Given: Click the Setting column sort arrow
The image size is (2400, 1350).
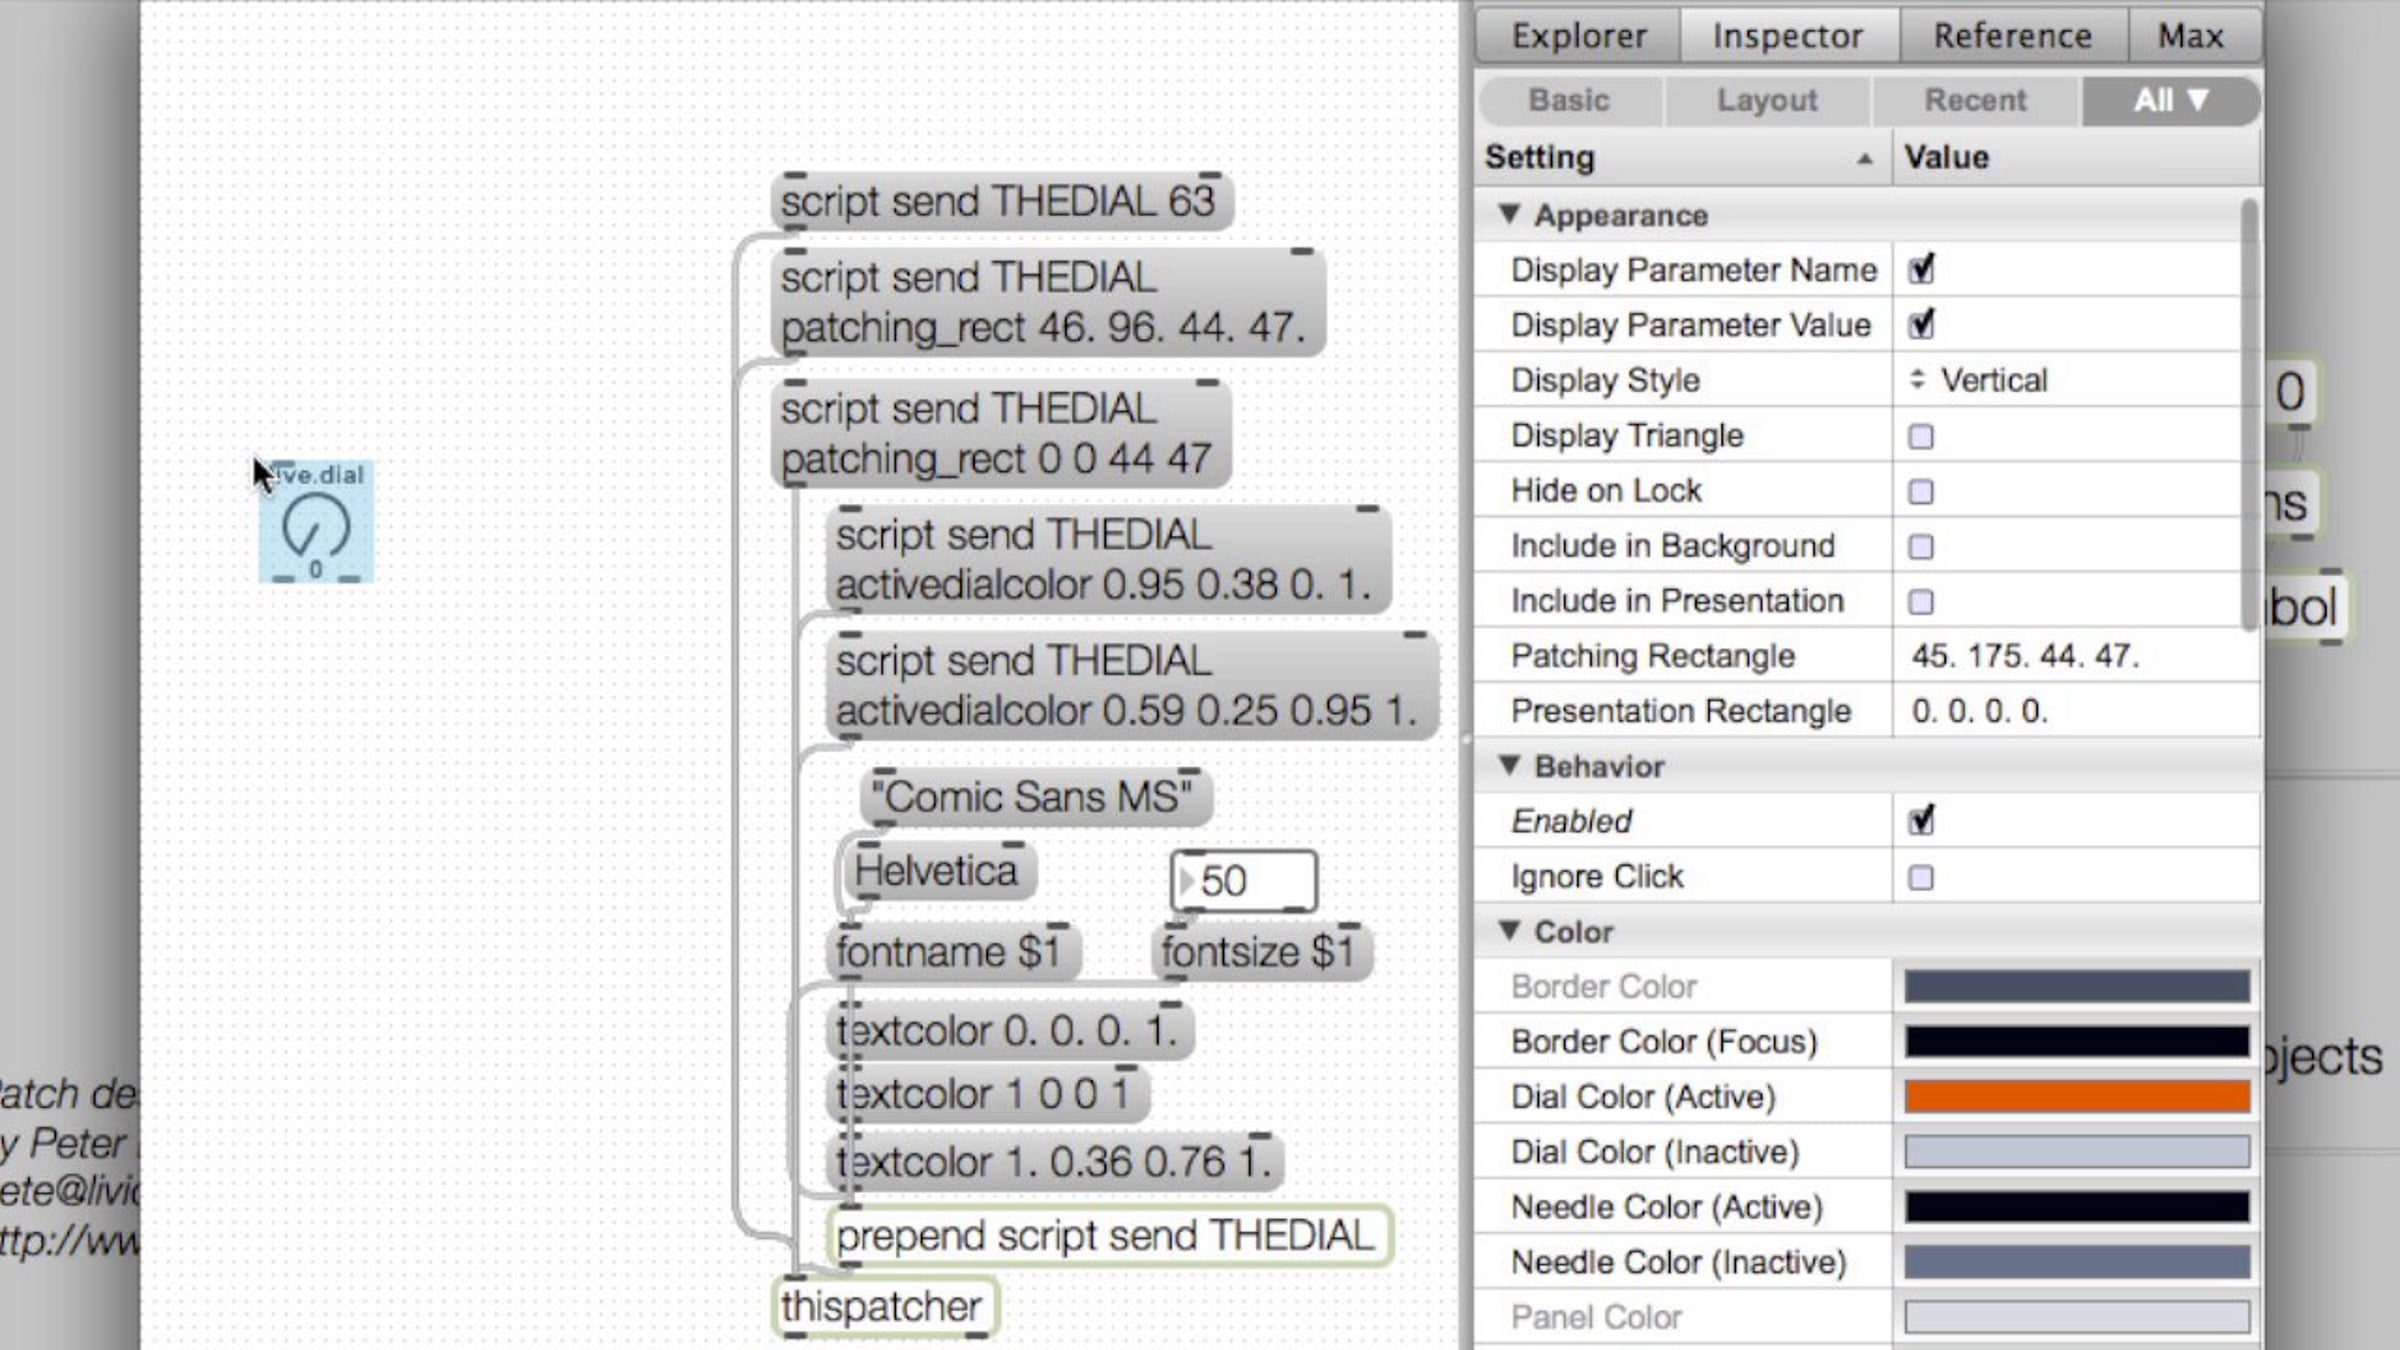Looking at the screenshot, I should coord(1864,159).
